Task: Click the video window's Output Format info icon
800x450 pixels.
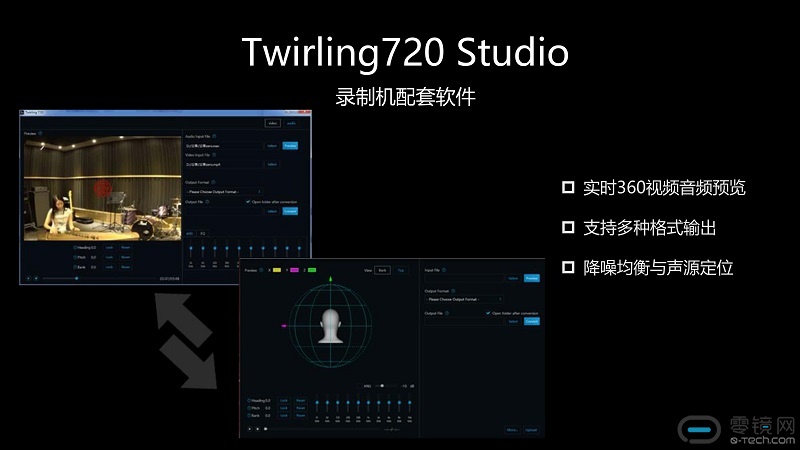Action: [x=213, y=182]
